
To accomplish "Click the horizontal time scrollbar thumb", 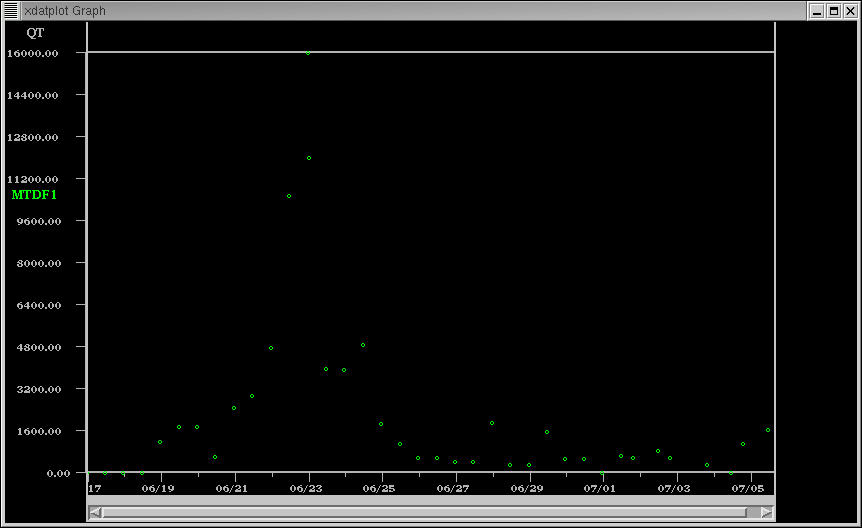I will point(424,513).
